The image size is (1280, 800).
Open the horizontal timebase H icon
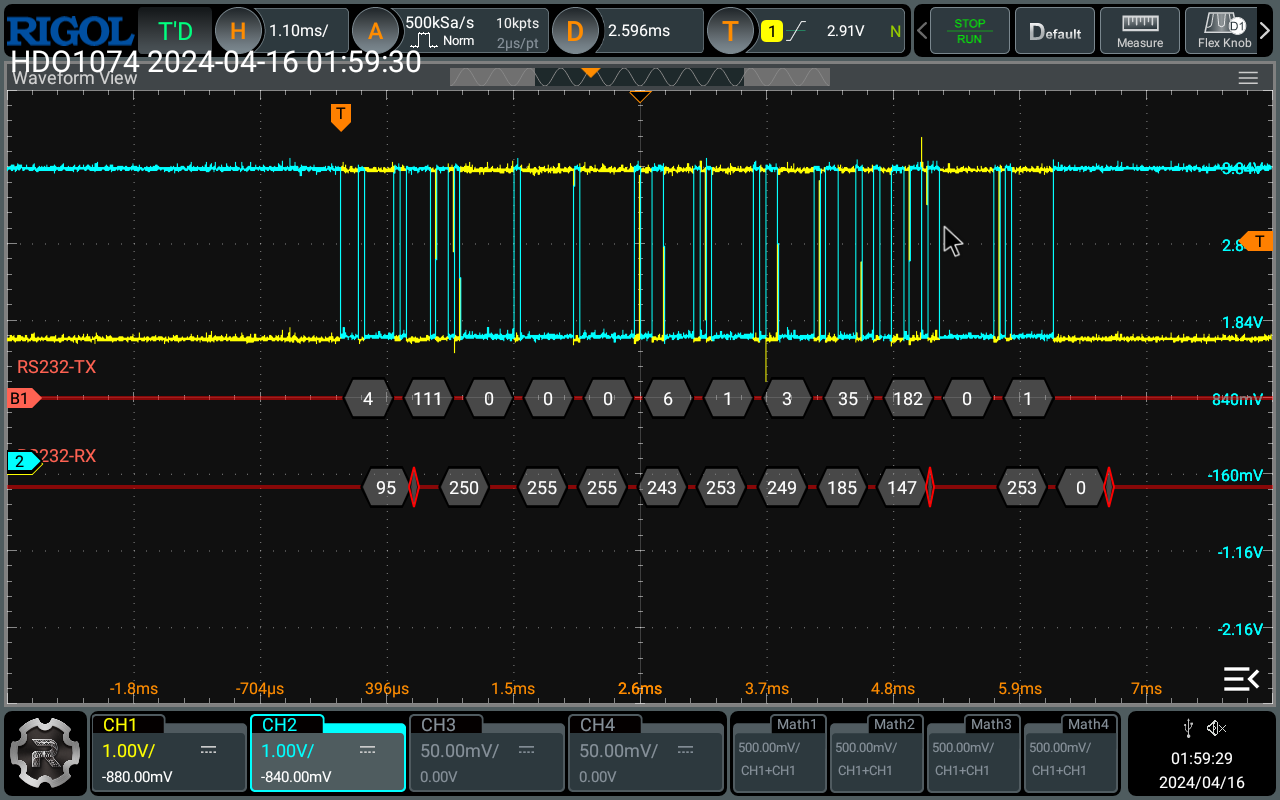click(236, 31)
